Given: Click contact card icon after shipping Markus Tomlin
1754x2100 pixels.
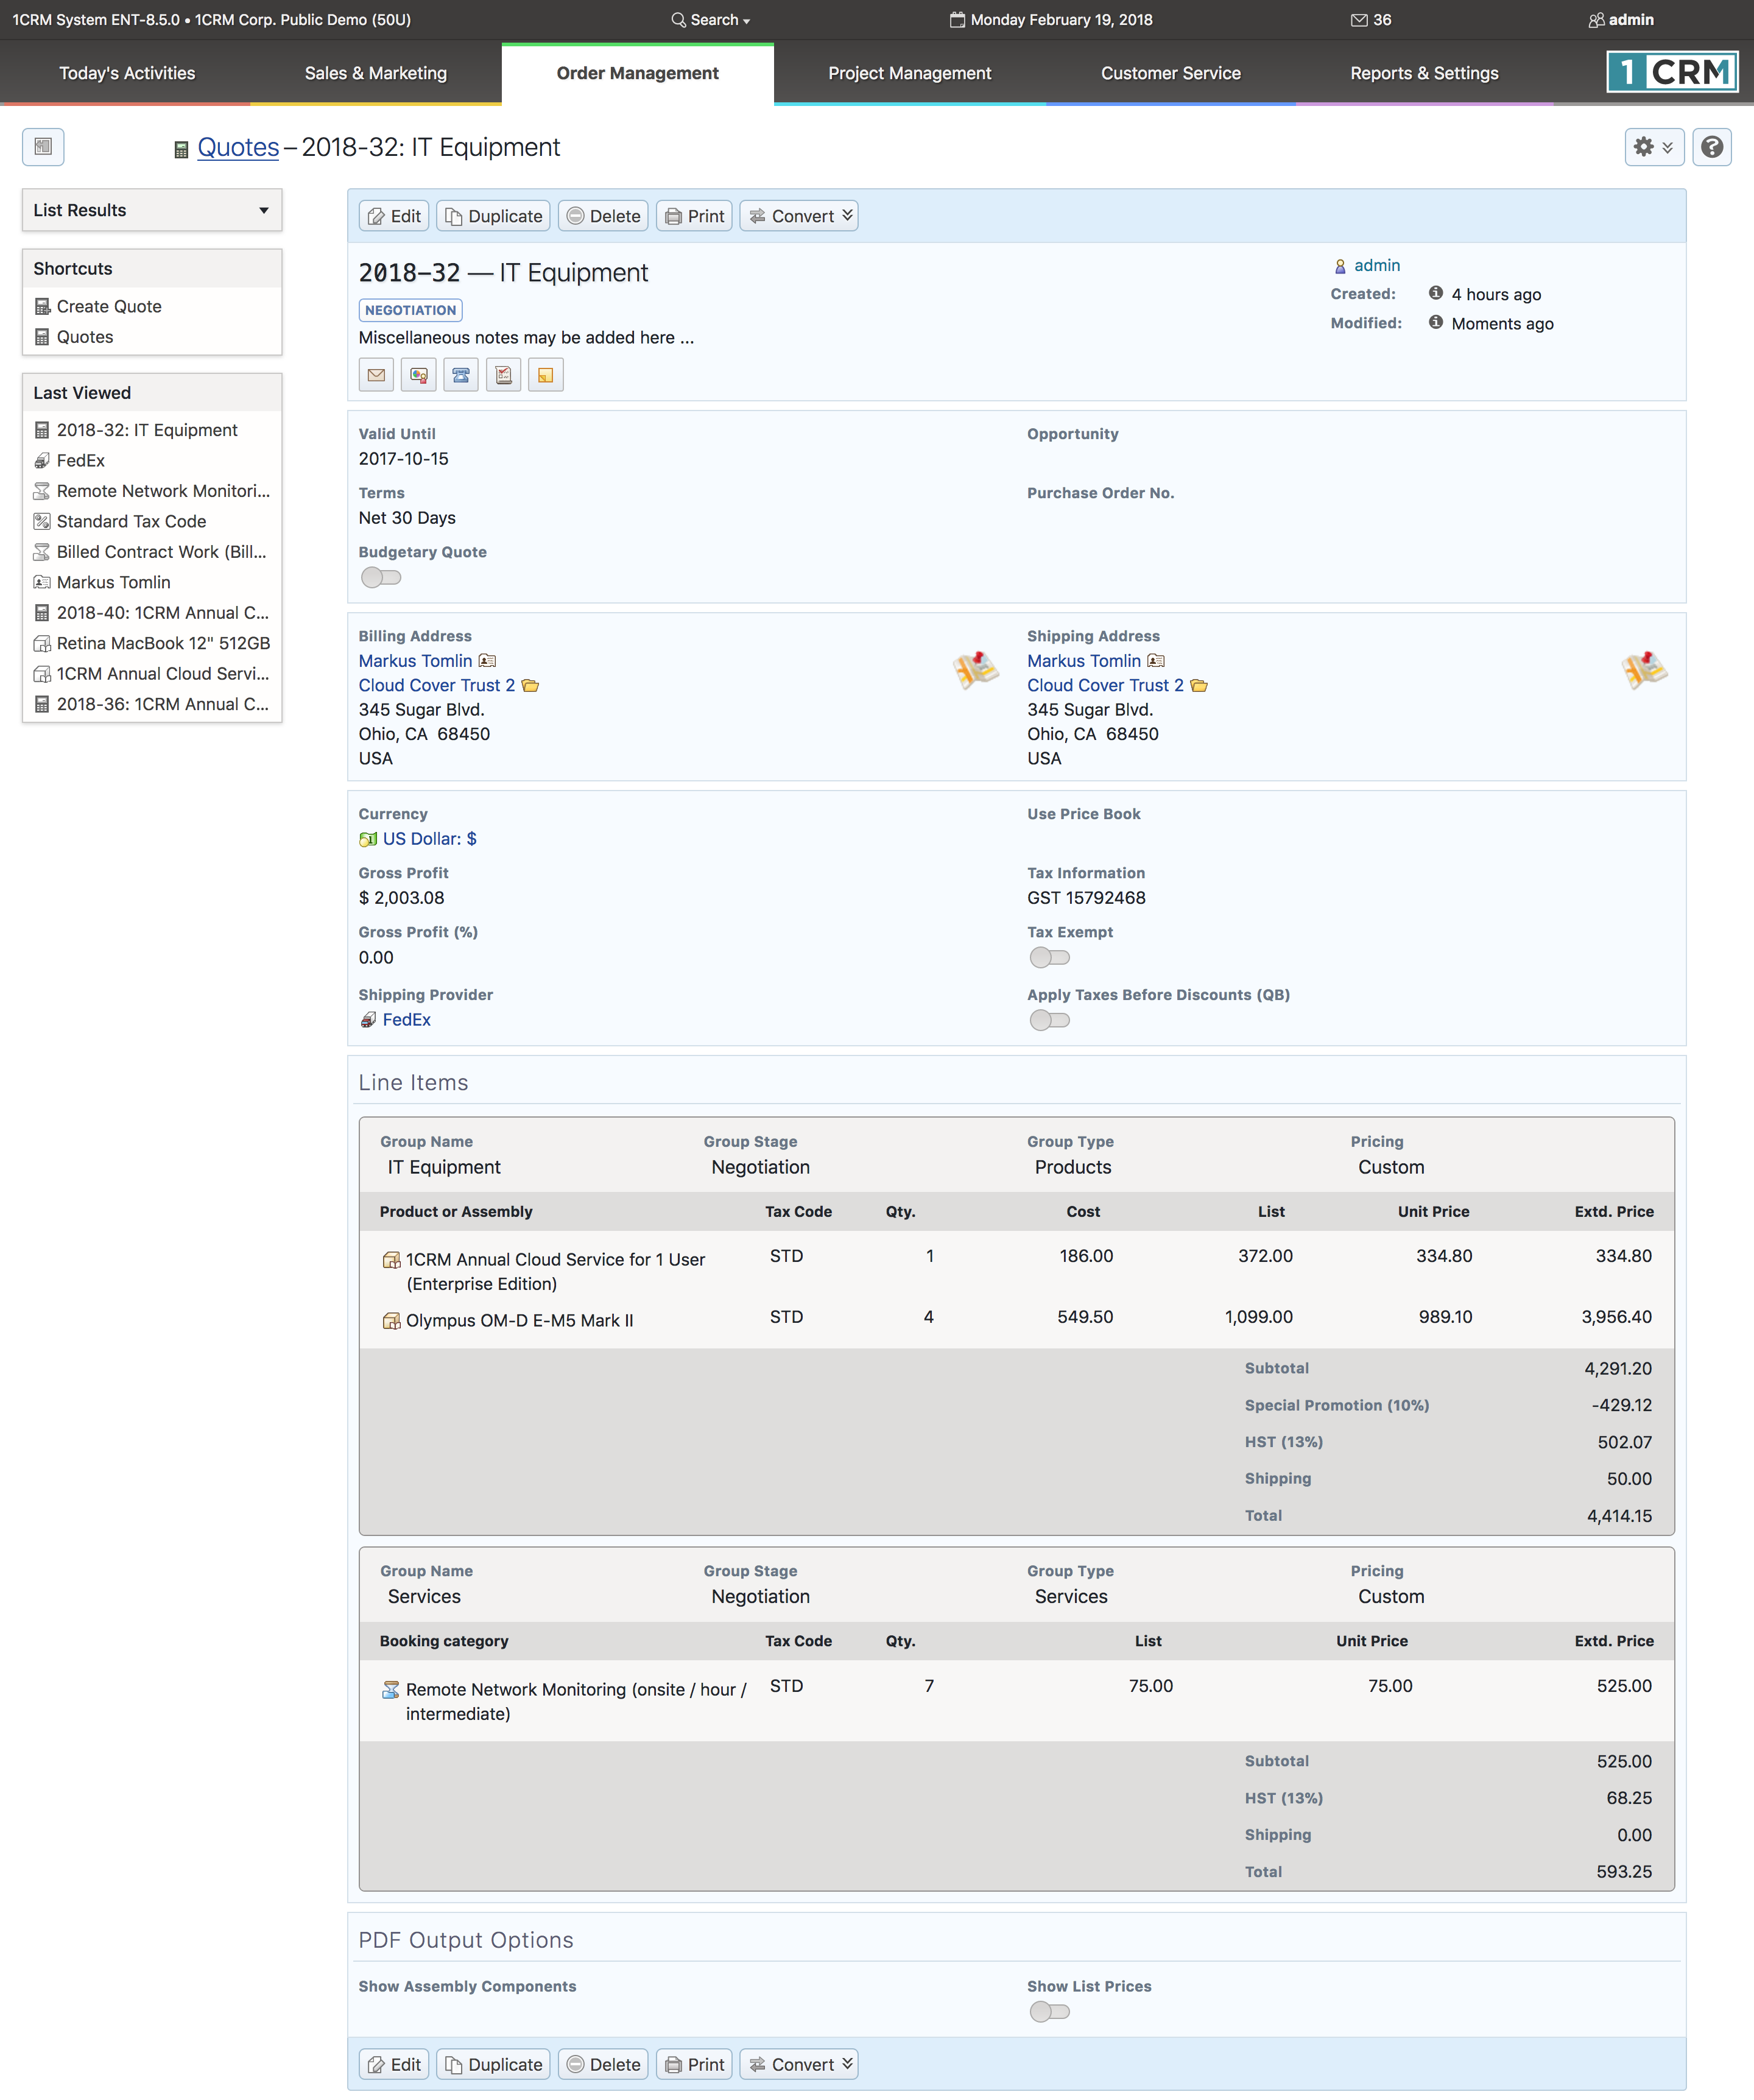Looking at the screenshot, I should point(1156,661).
